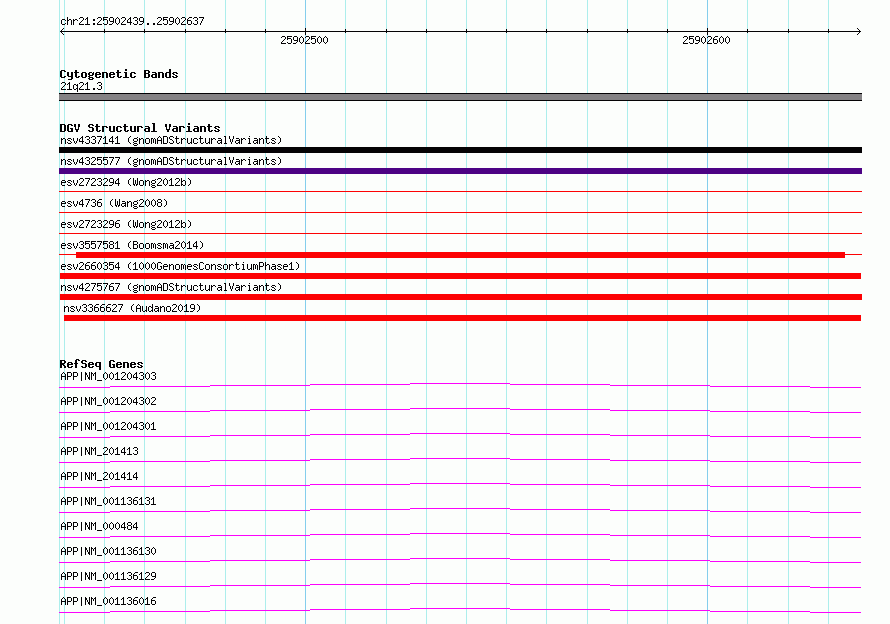Open the RefSeq Genes track title

101,364
